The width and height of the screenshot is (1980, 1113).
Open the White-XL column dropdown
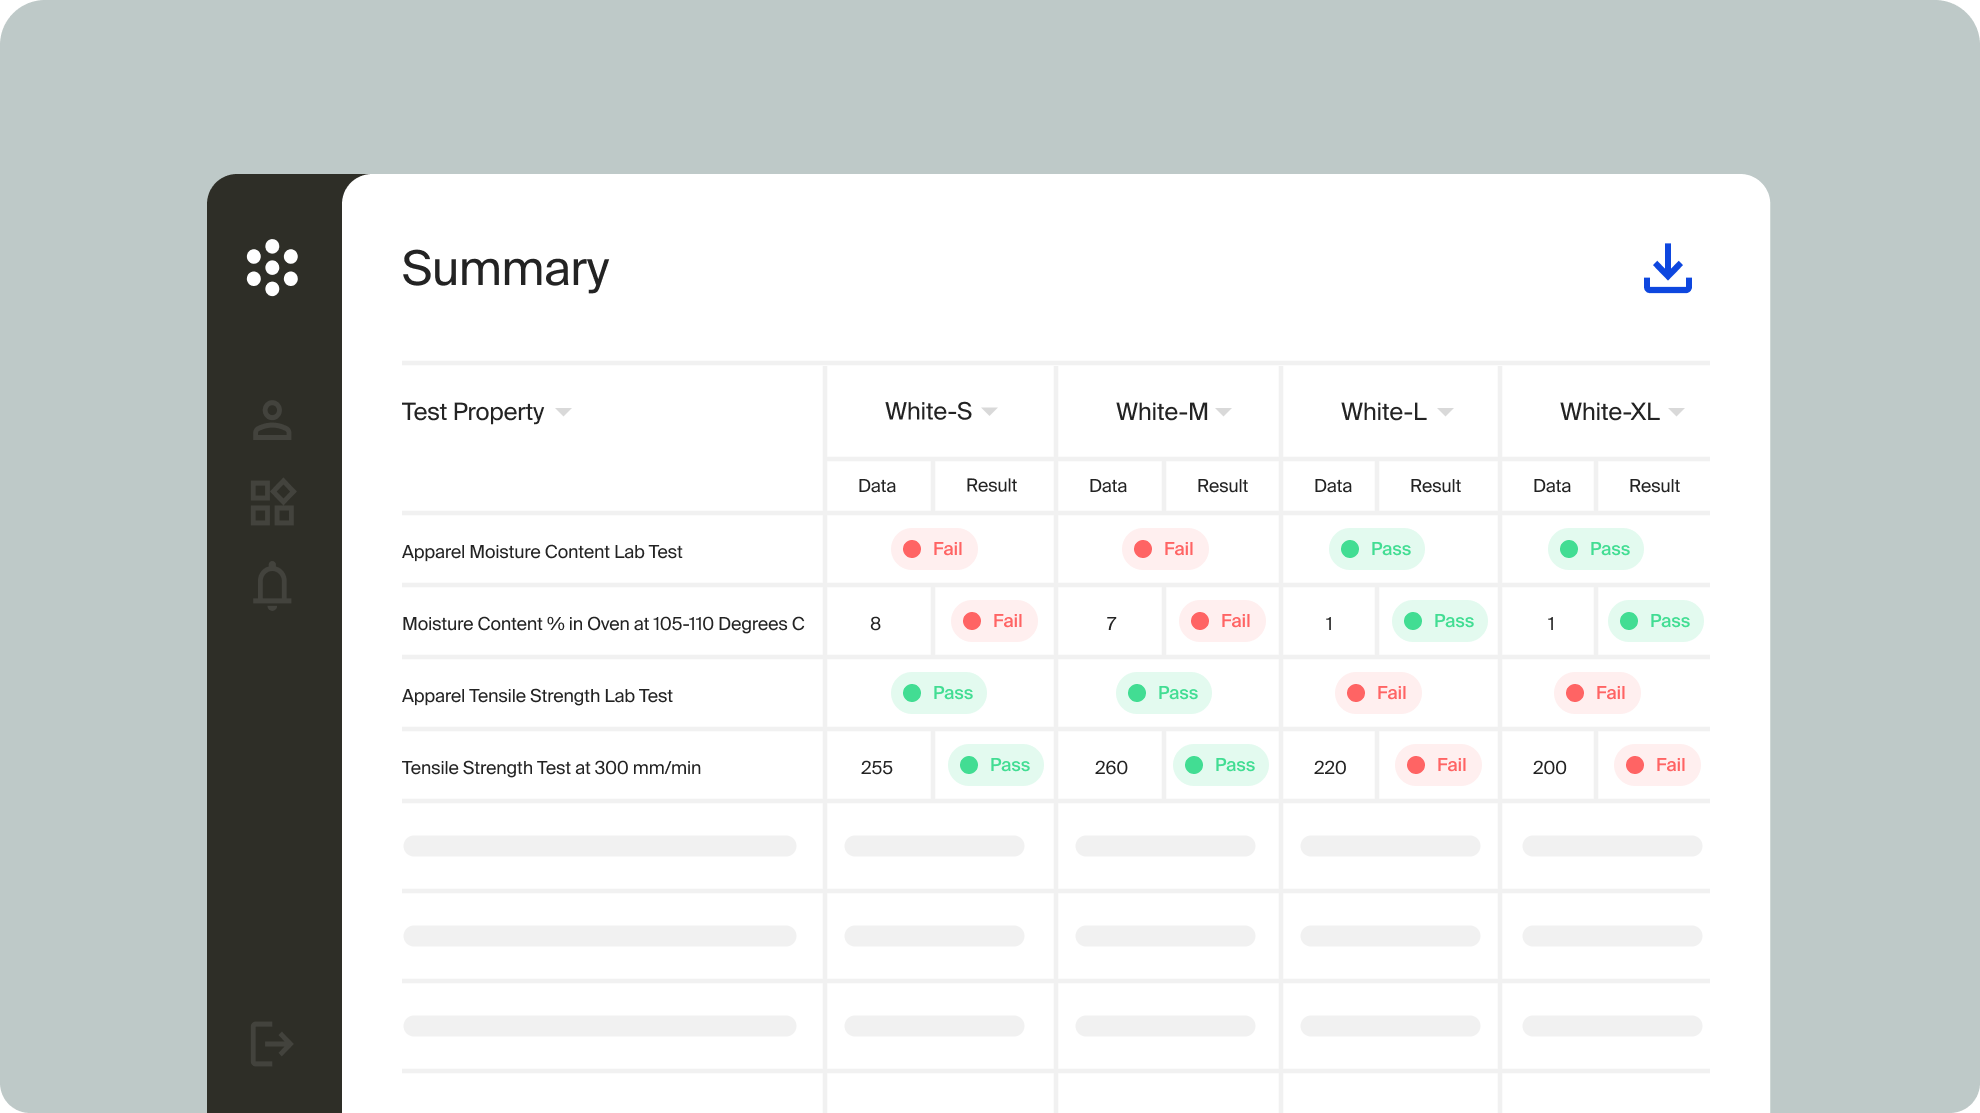coord(1677,412)
